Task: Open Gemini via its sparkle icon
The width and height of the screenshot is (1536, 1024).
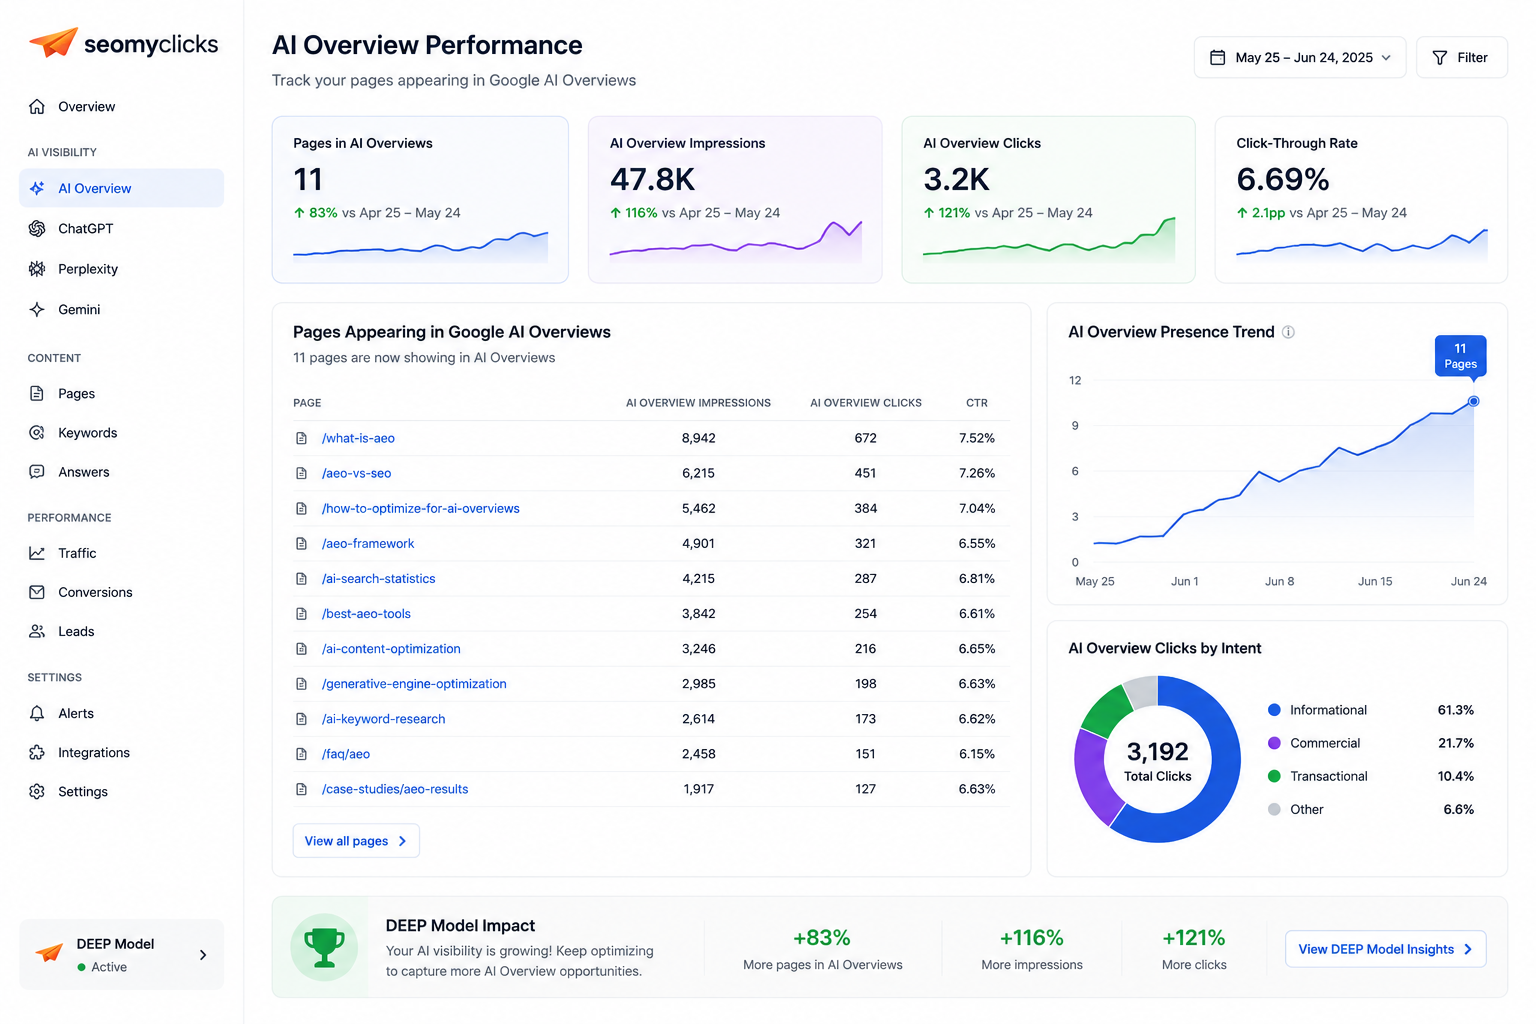Action: (x=37, y=309)
